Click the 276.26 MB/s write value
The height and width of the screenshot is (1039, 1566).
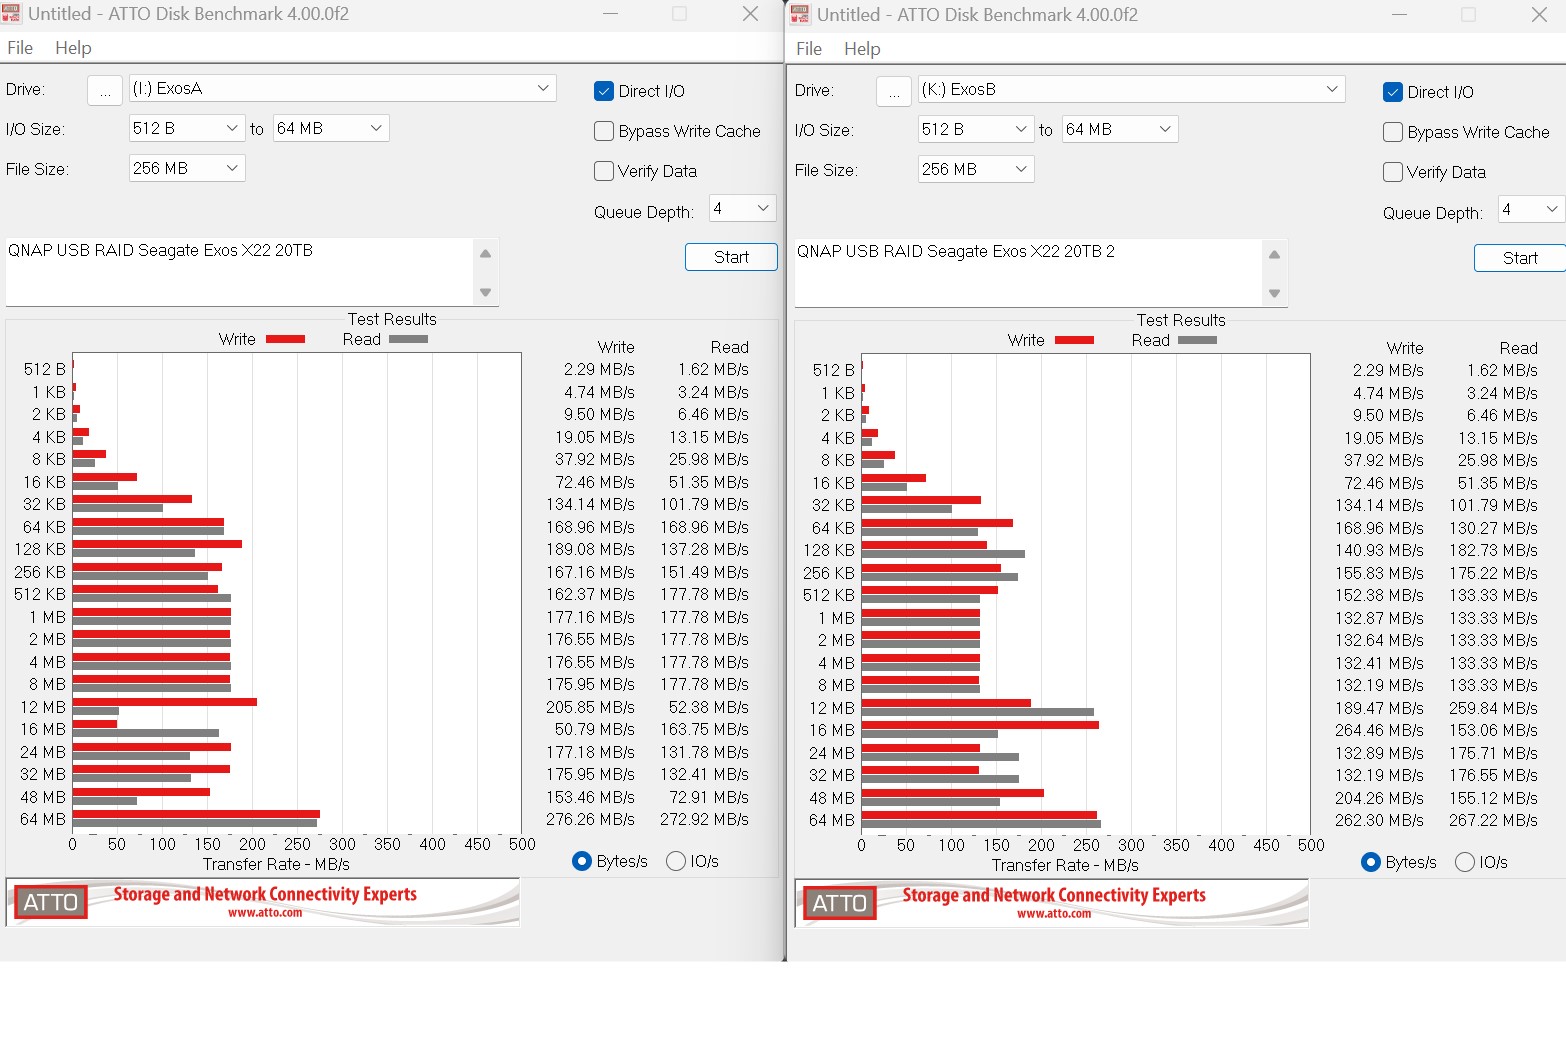(x=590, y=819)
